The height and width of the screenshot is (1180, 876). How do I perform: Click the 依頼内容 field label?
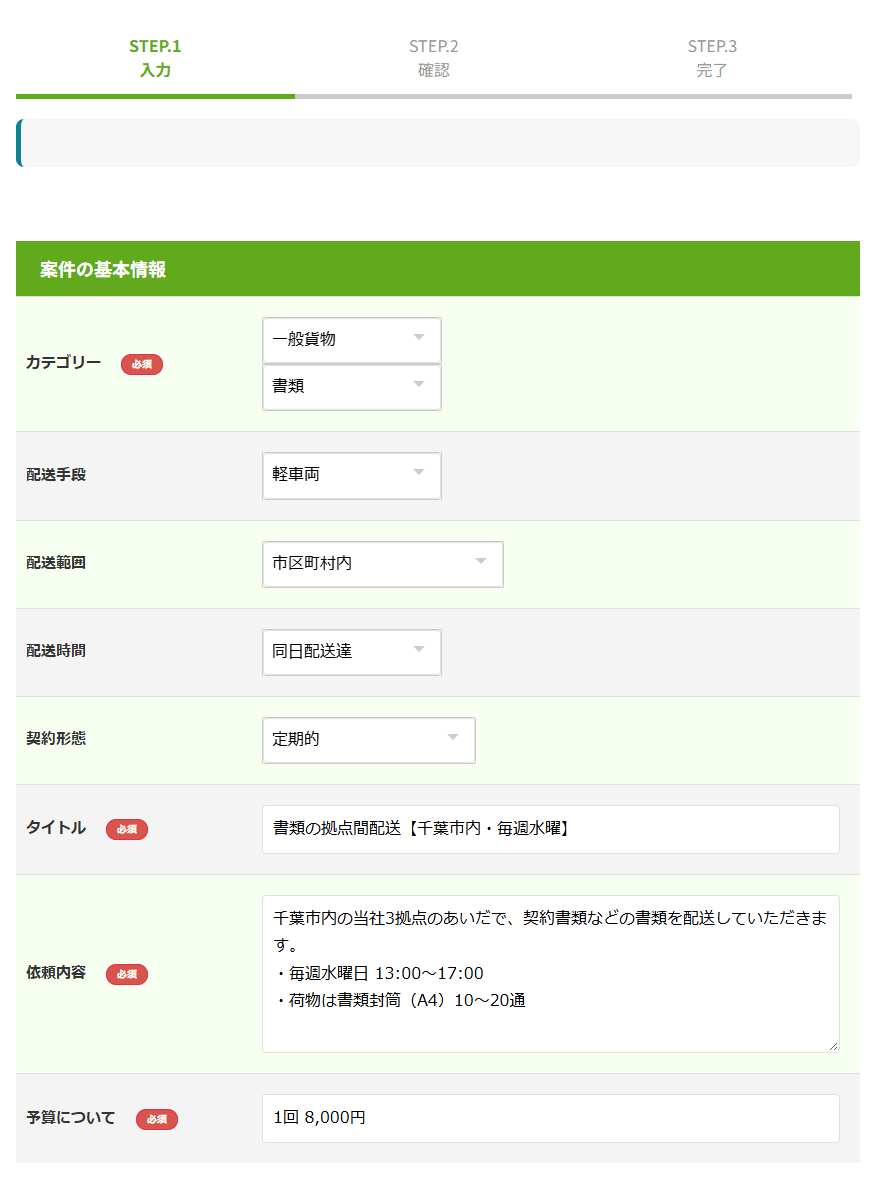click(x=56, y=972)
